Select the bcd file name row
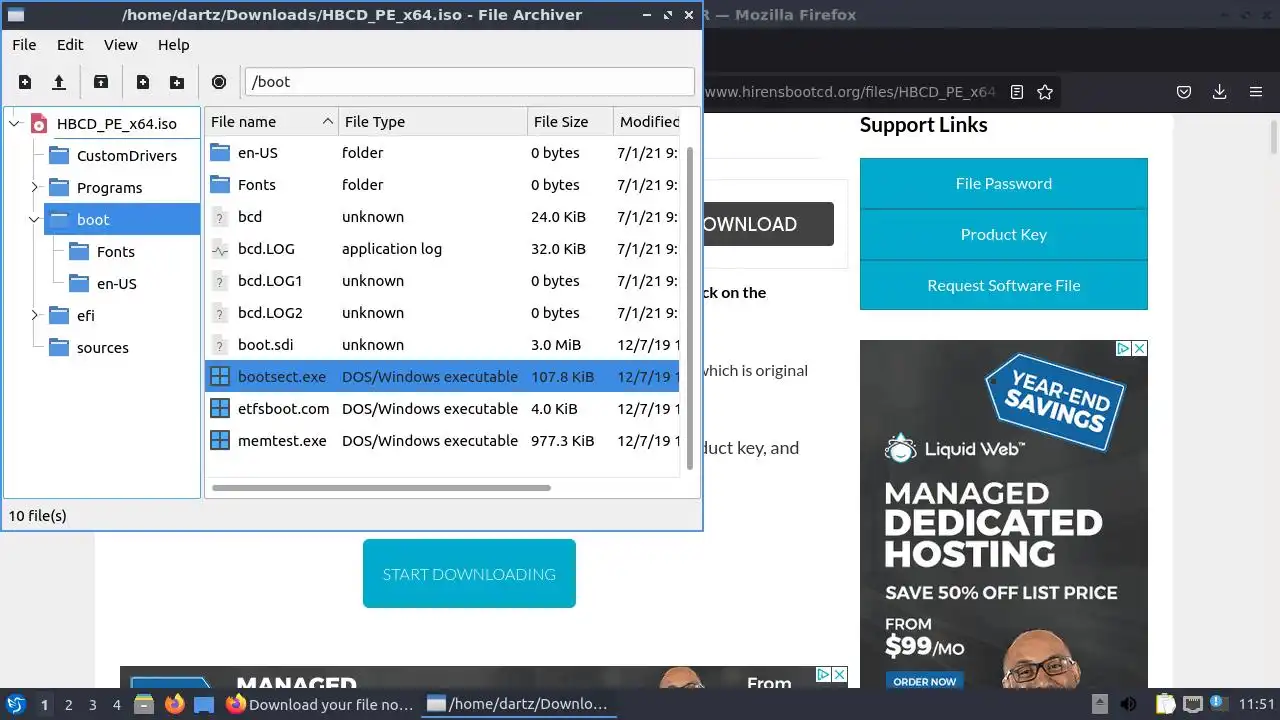This screenshot has height=720, width=1280. click(x=442, y=217)
